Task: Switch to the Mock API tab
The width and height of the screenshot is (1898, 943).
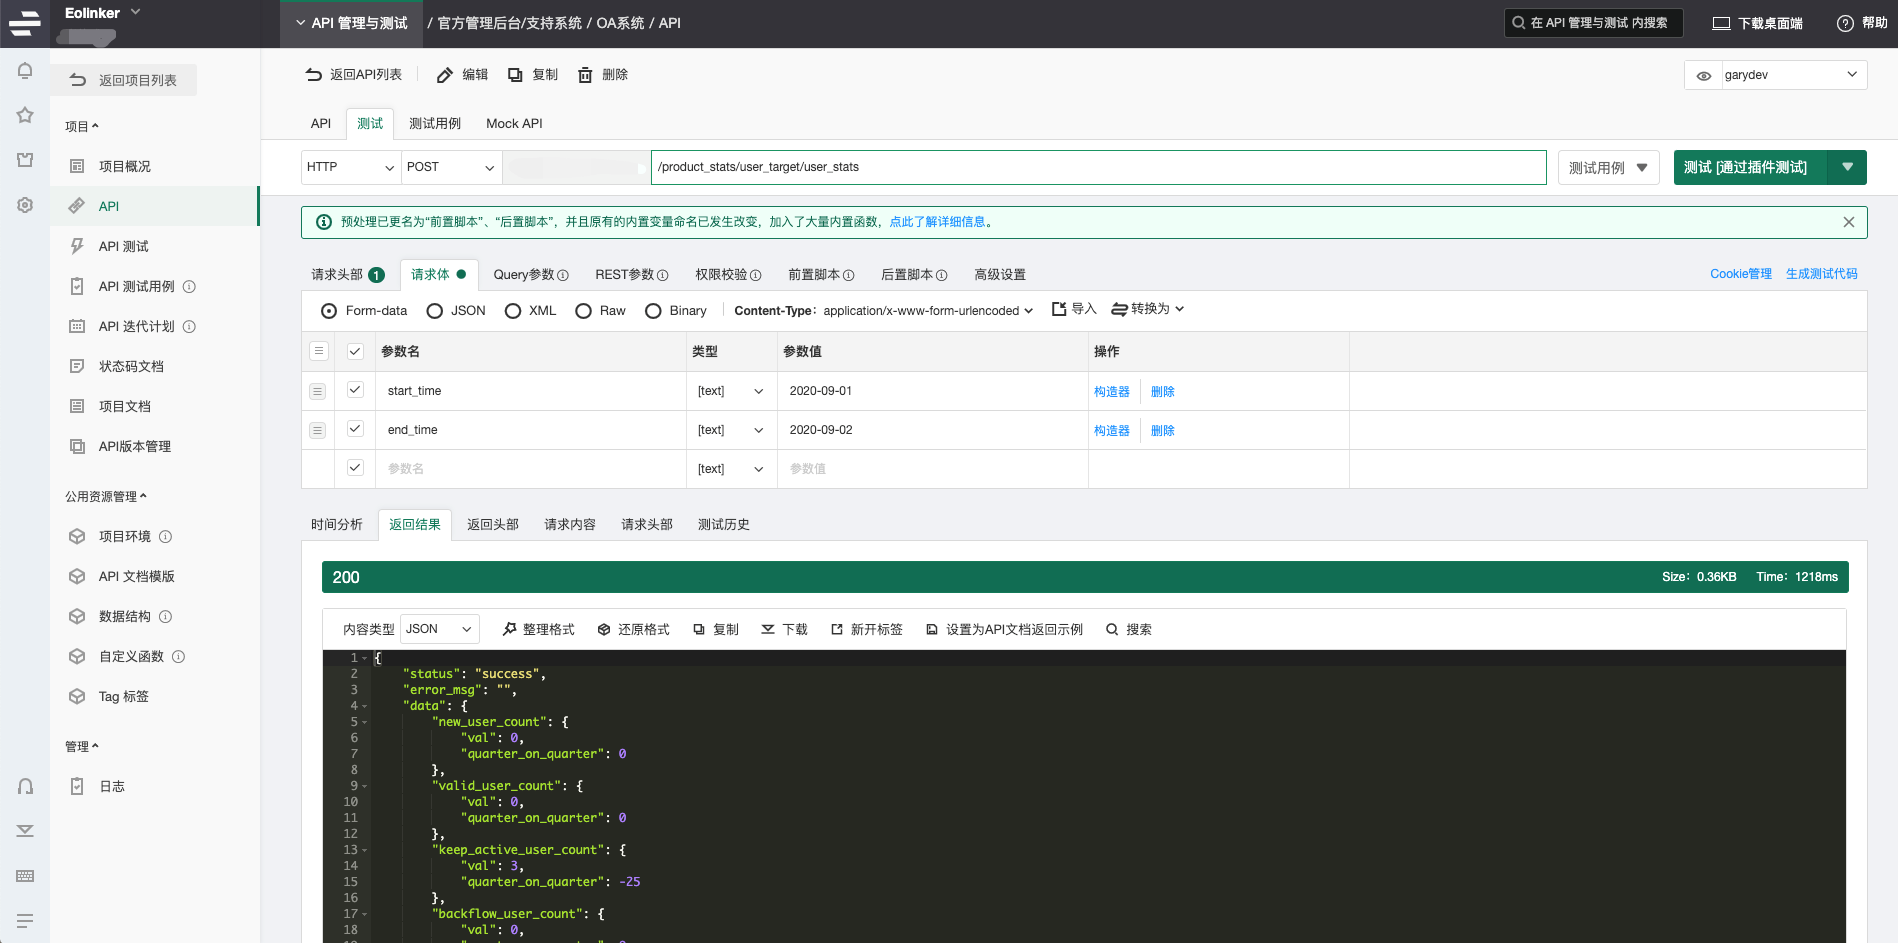Action: click(514, 124)
